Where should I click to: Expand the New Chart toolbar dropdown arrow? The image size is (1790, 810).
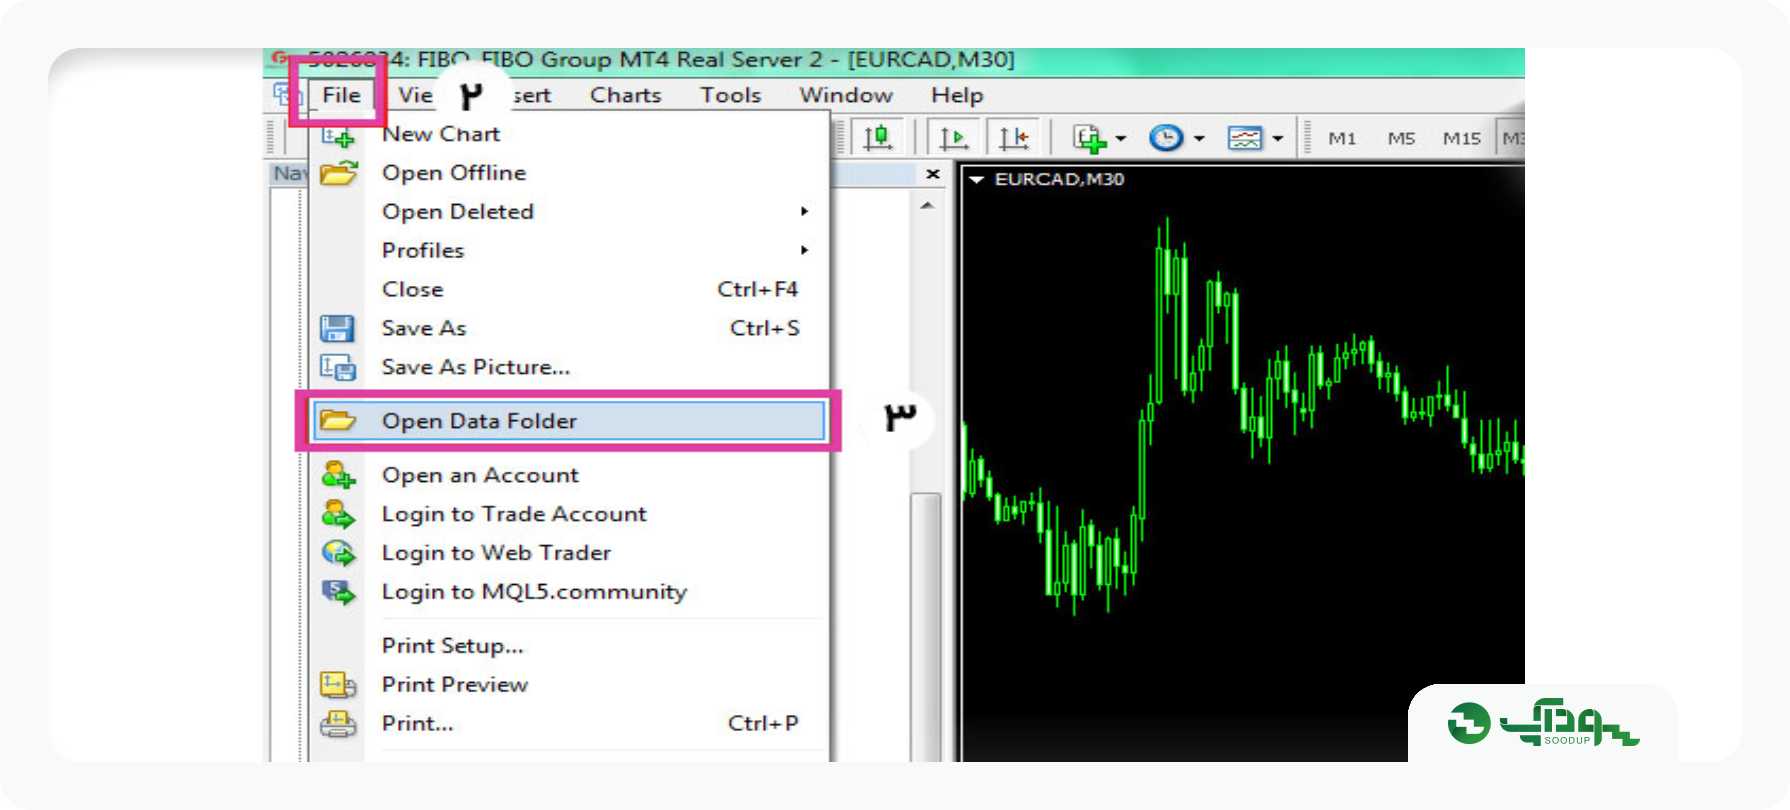click(x=1121, y=138)
